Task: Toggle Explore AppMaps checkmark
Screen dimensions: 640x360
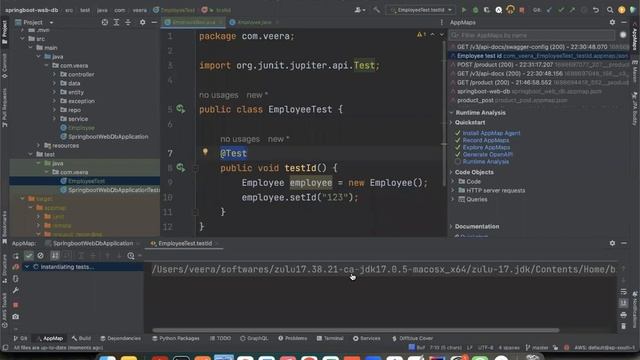Action: click(x=458, y=147)
